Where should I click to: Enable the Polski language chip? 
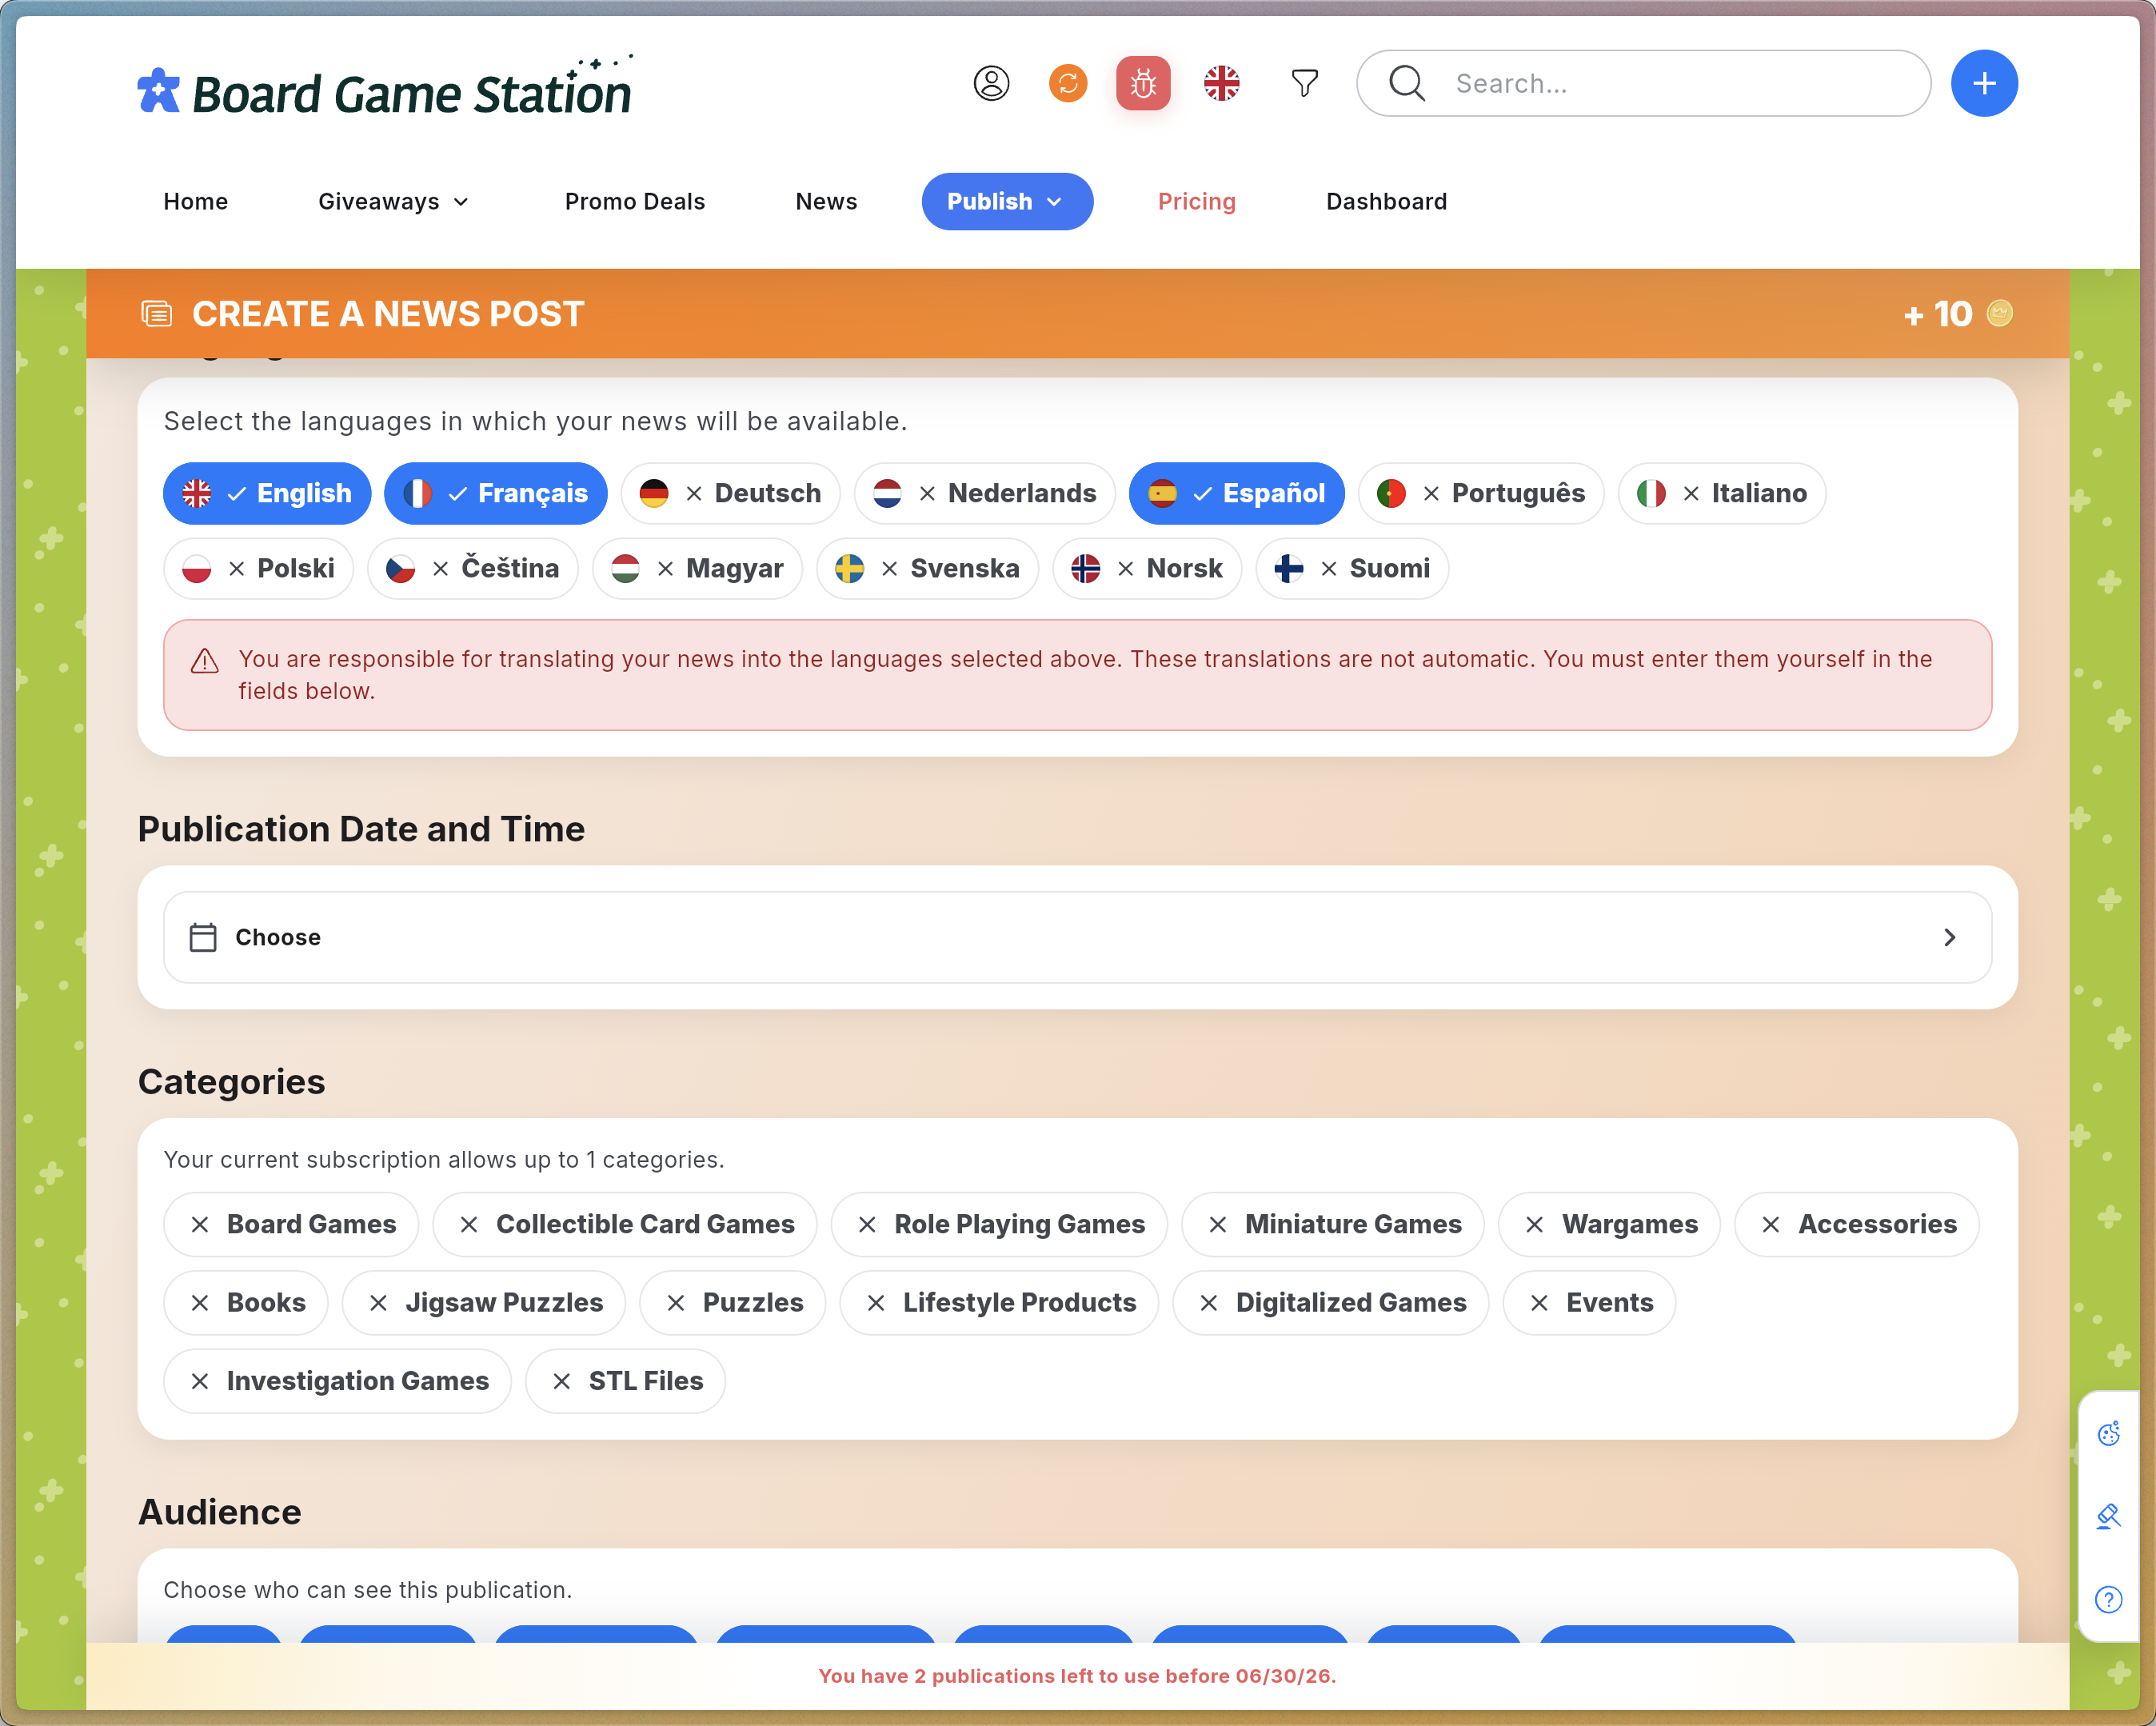tap(259, 568)
